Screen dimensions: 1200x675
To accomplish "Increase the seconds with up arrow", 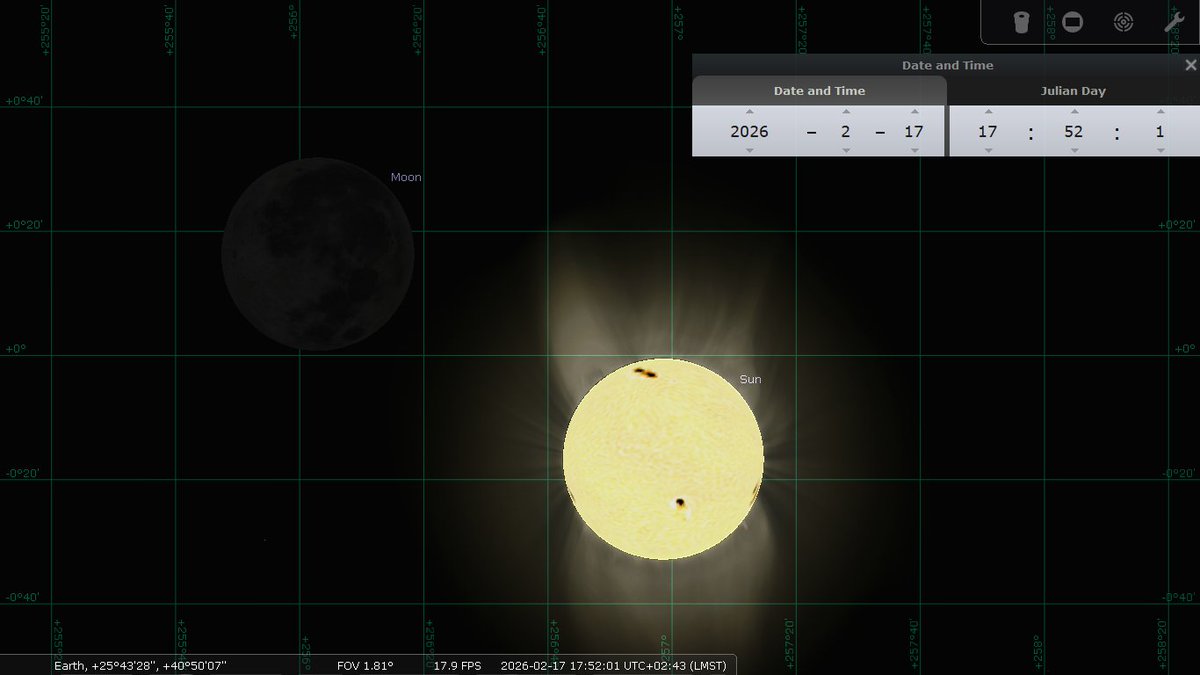I will pyautogui.click(x=1160, y=112).
